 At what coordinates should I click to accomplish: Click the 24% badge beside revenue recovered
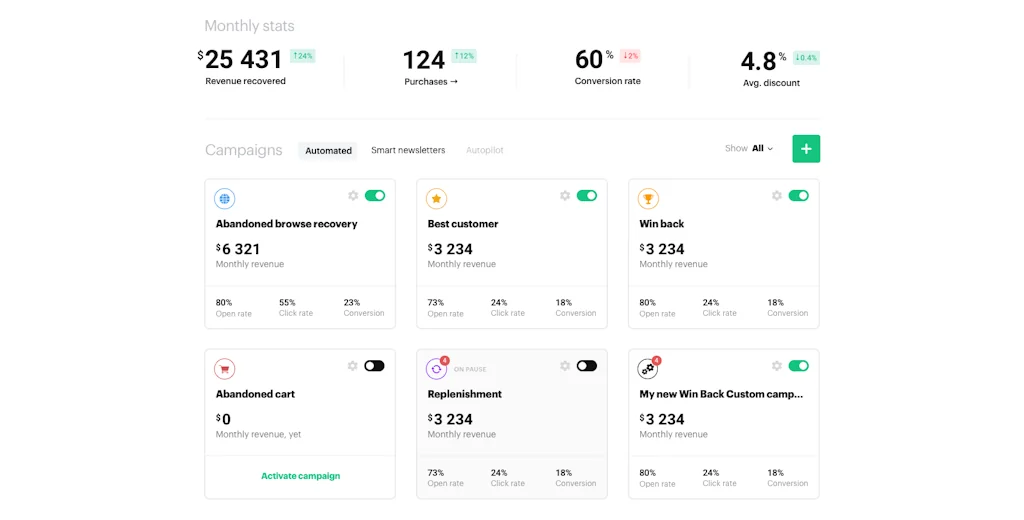pos(302,56)
